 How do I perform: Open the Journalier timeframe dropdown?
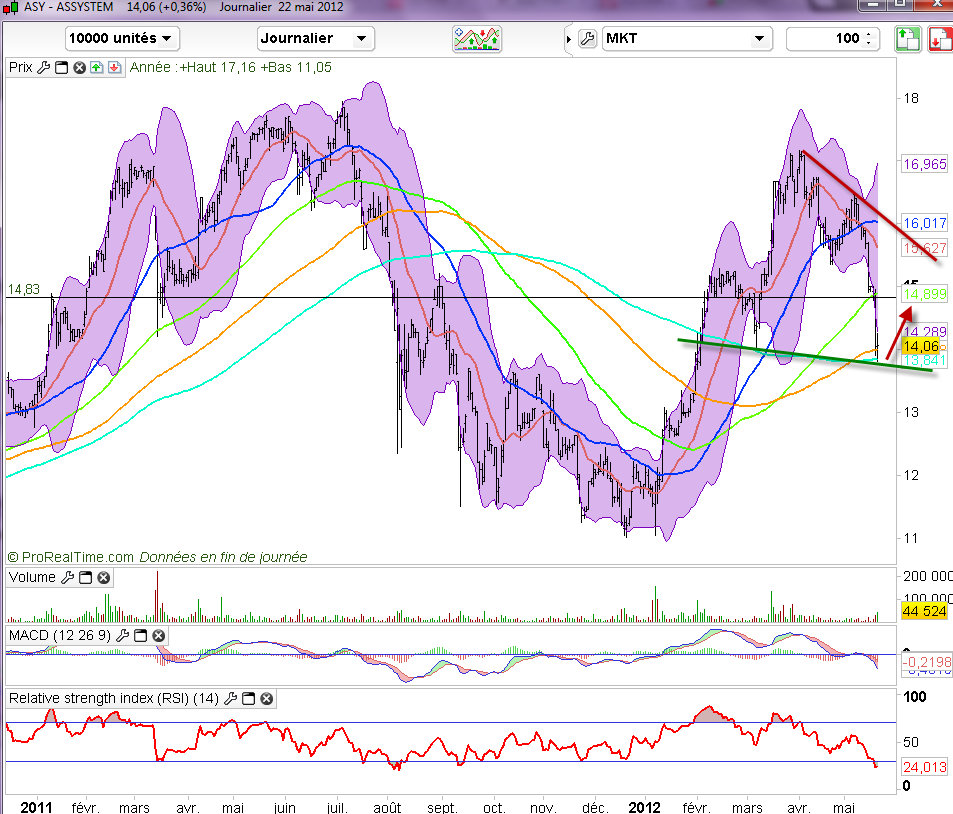(315, 39)
